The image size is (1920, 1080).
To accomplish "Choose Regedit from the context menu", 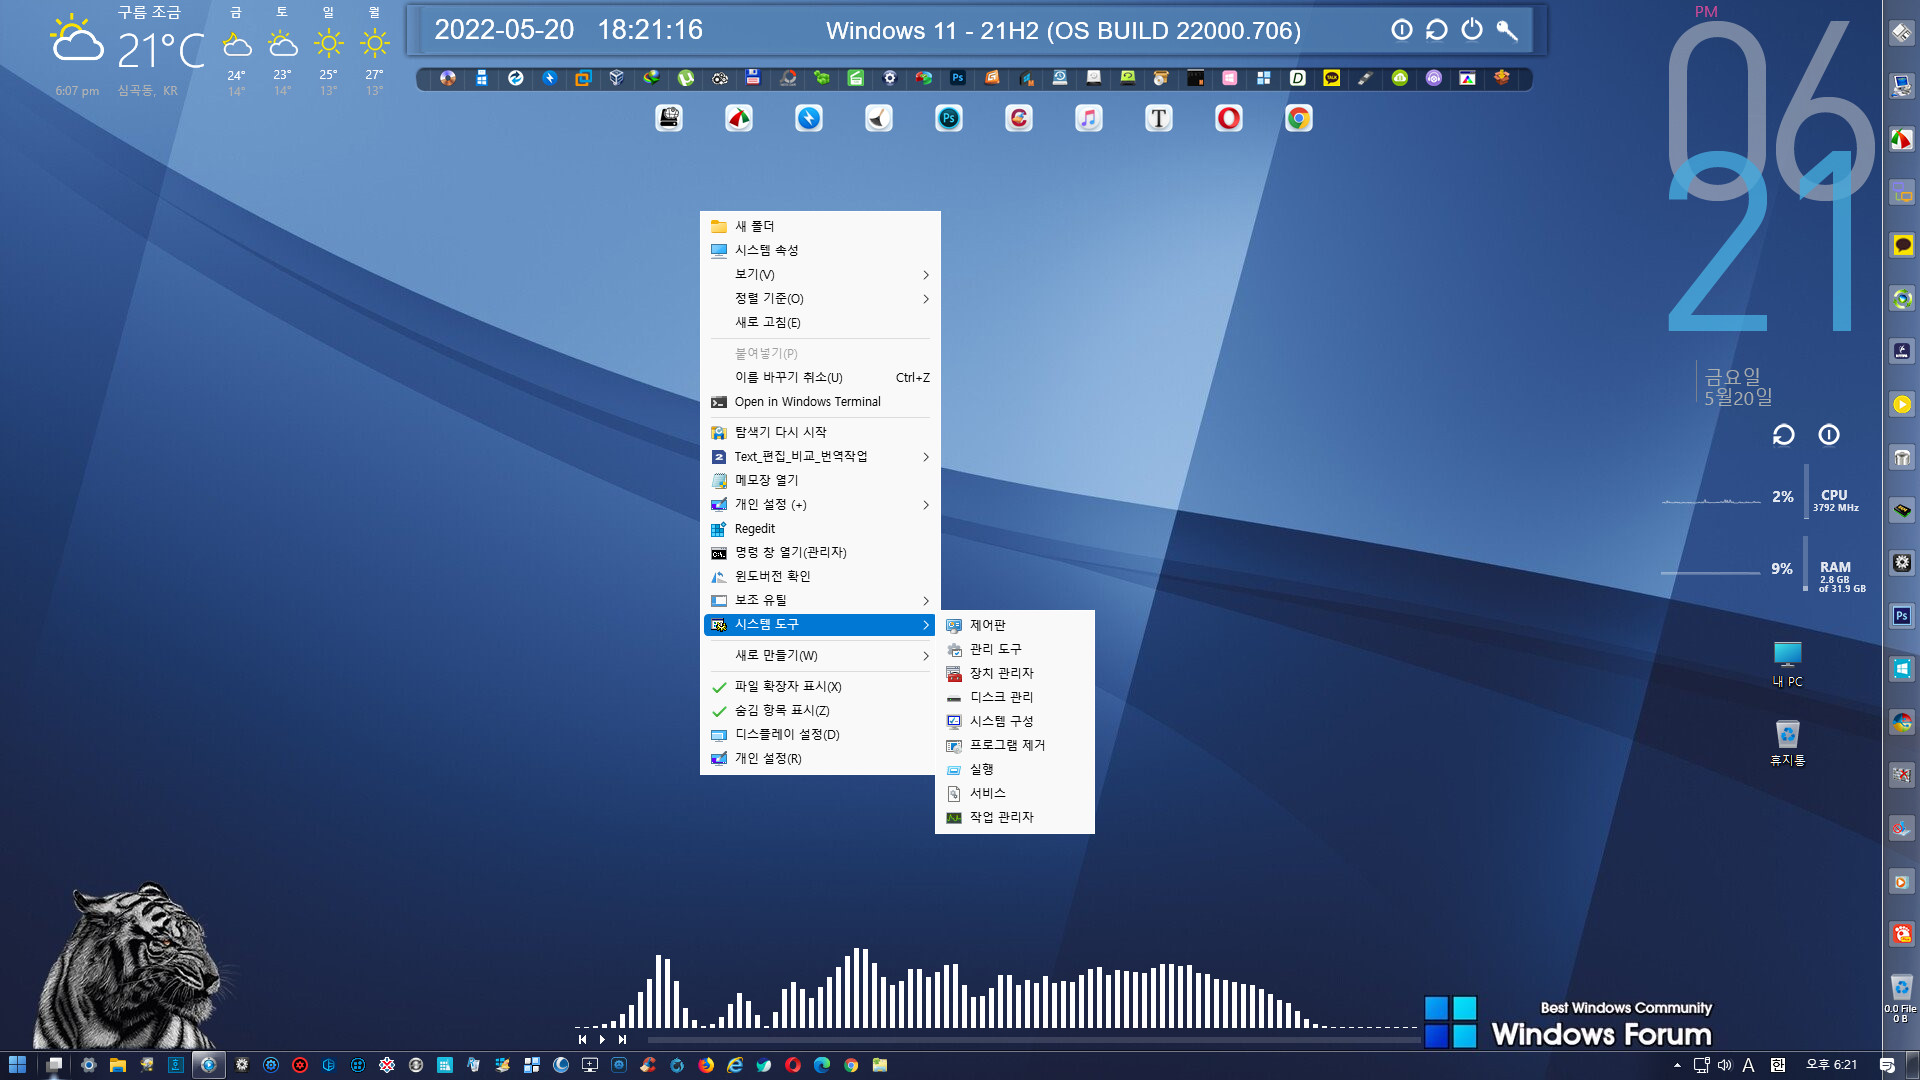I will (820, 529).
